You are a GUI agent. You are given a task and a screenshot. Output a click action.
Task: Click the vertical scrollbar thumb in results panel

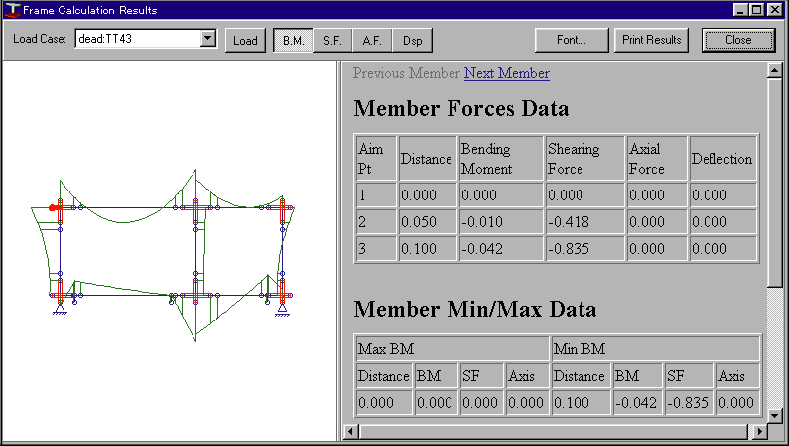(773, 180)
